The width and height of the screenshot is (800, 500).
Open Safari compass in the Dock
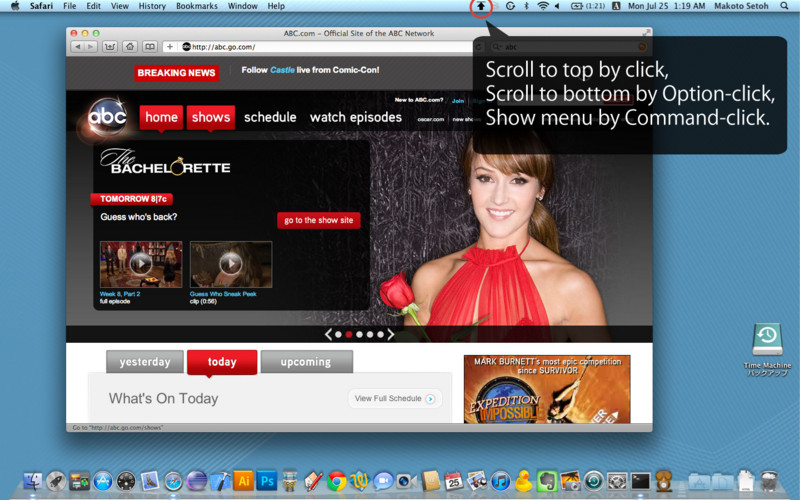tap(173, 481)
